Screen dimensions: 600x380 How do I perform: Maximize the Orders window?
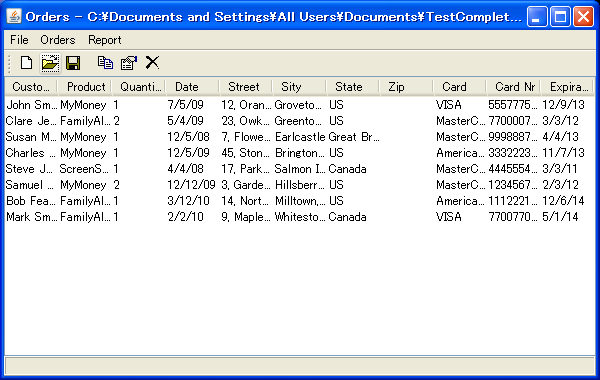point(560,16)
